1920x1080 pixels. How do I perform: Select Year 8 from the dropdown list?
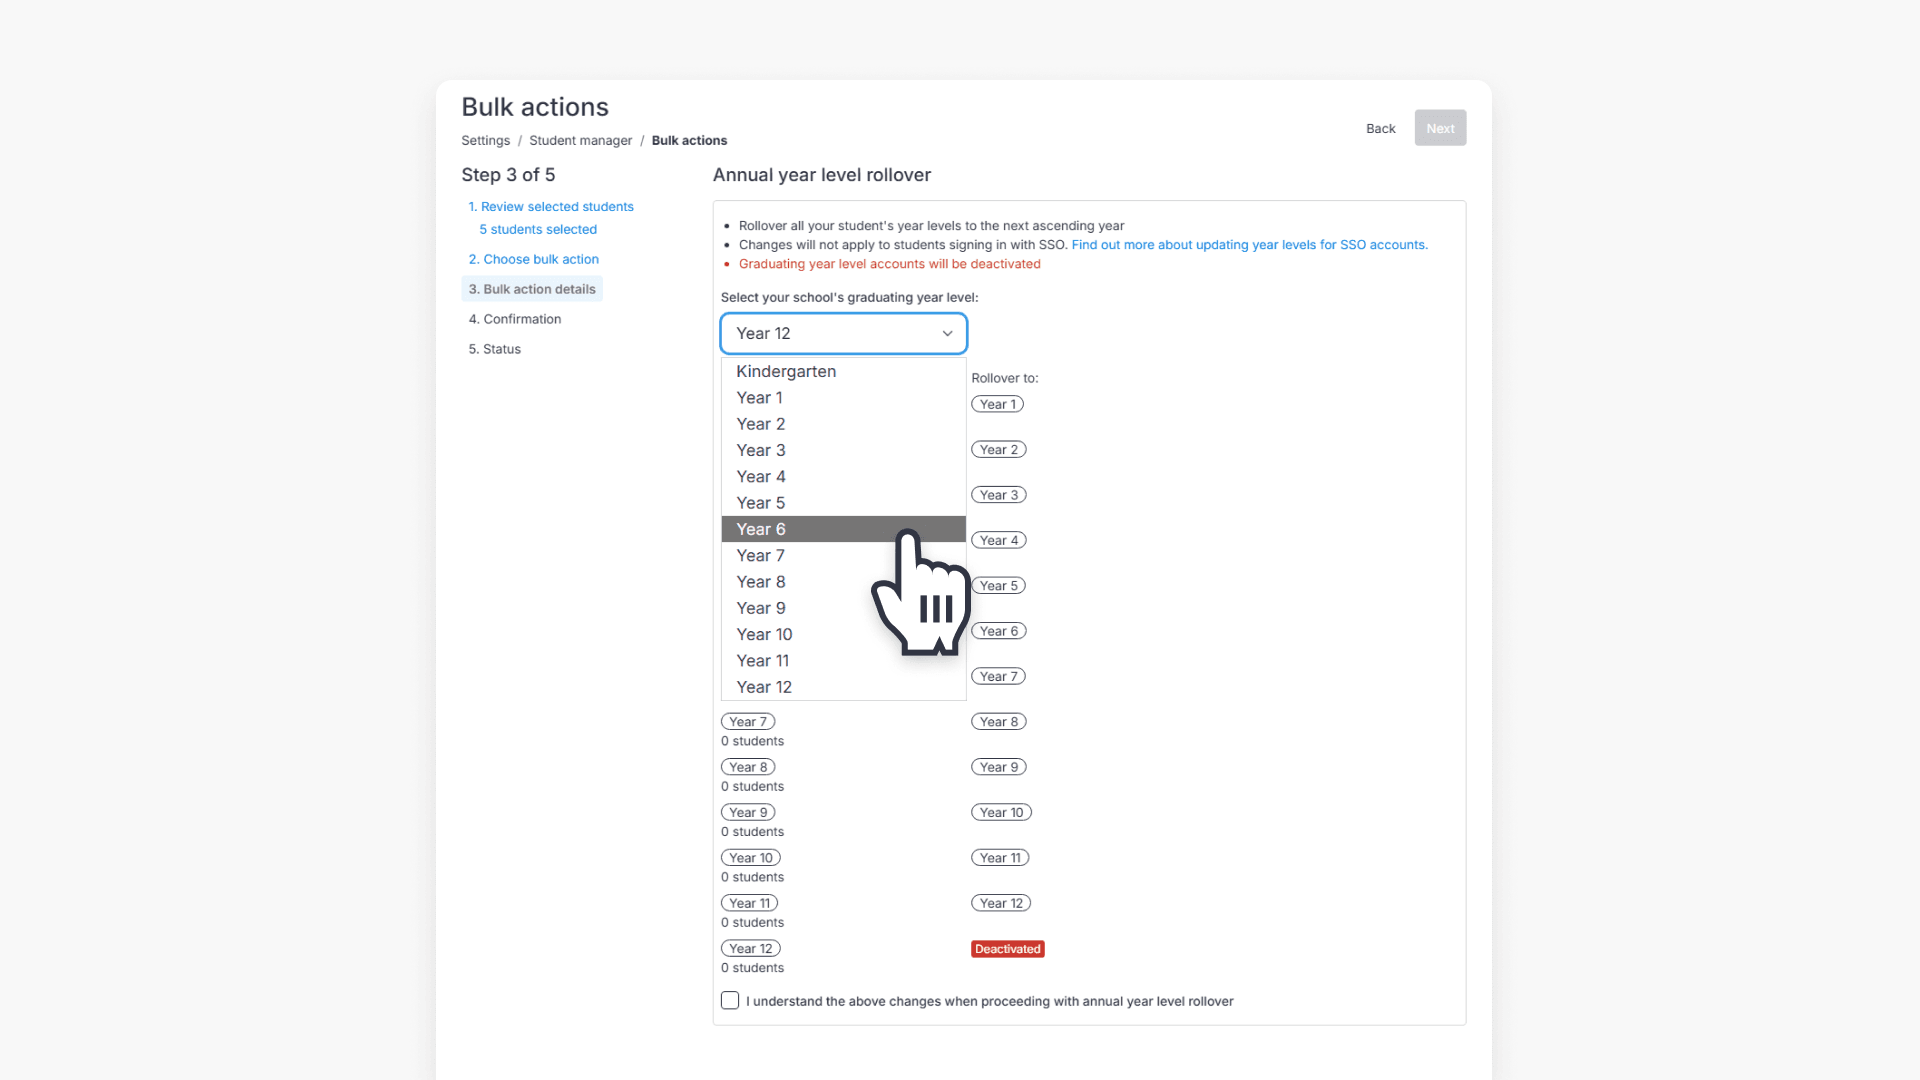pyautogui.click(x=761, y=582)
